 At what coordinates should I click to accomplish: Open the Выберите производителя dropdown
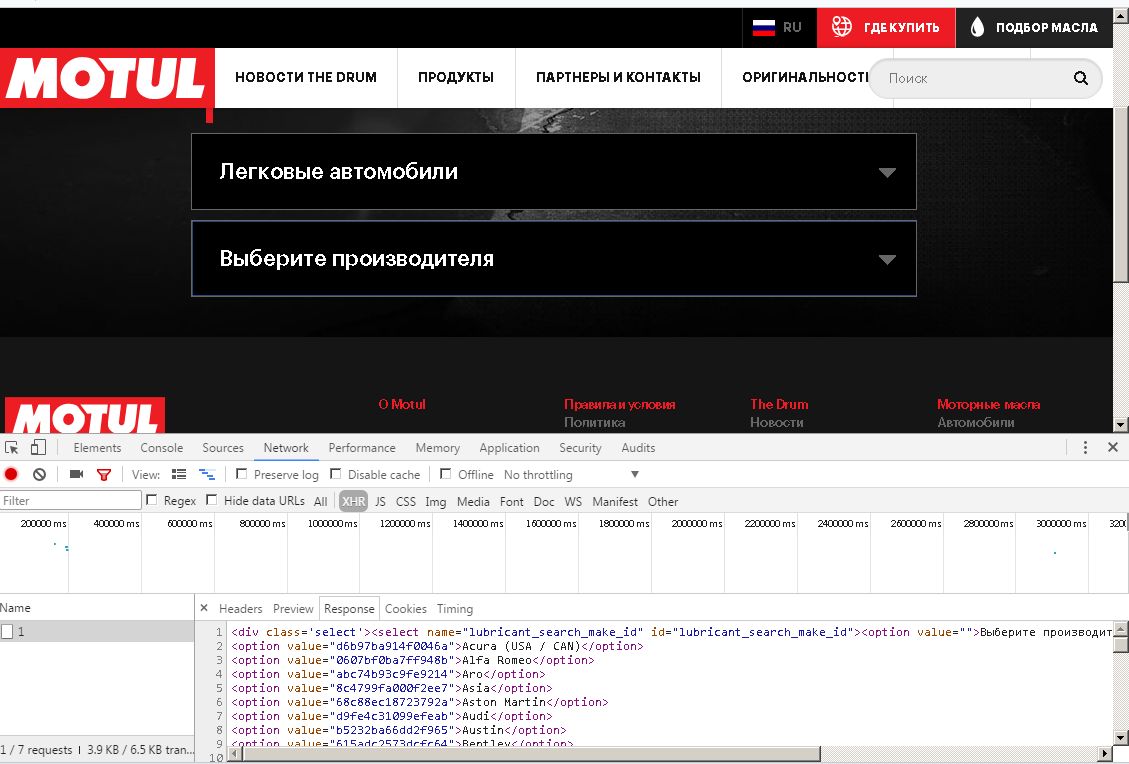(x=554, y=259)
